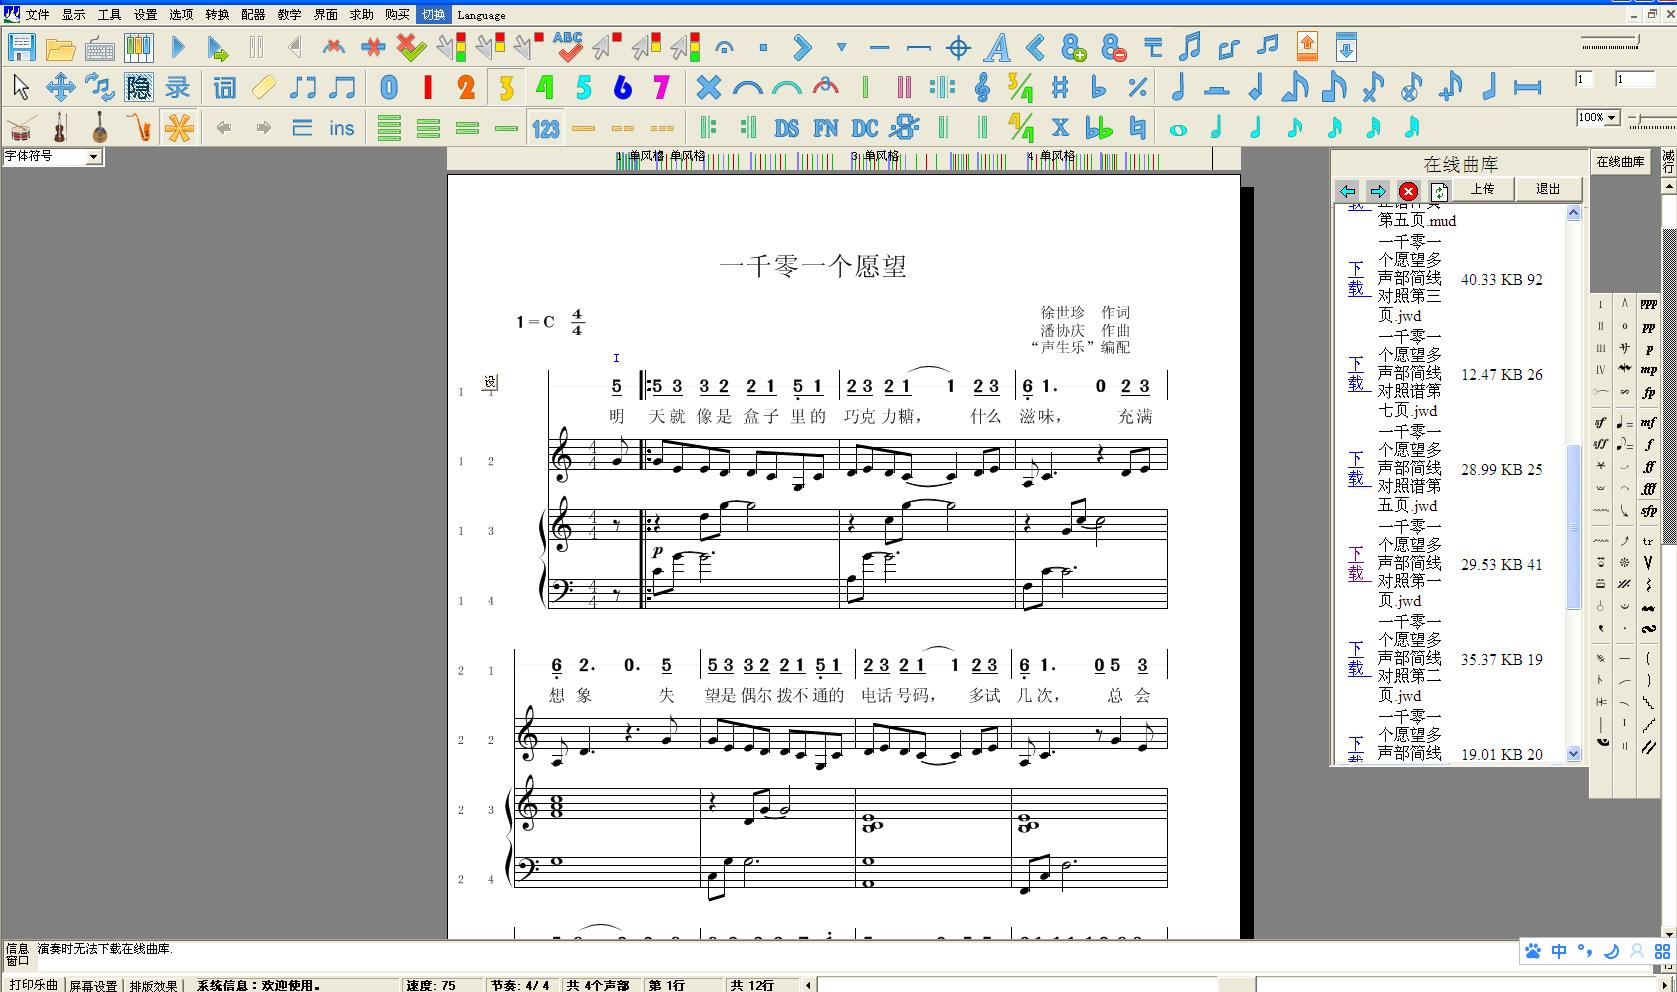The height and width of the screenshot is (992, 1677).
Task: Click the blue download arrow icon
Action: tap(1346, 47)
